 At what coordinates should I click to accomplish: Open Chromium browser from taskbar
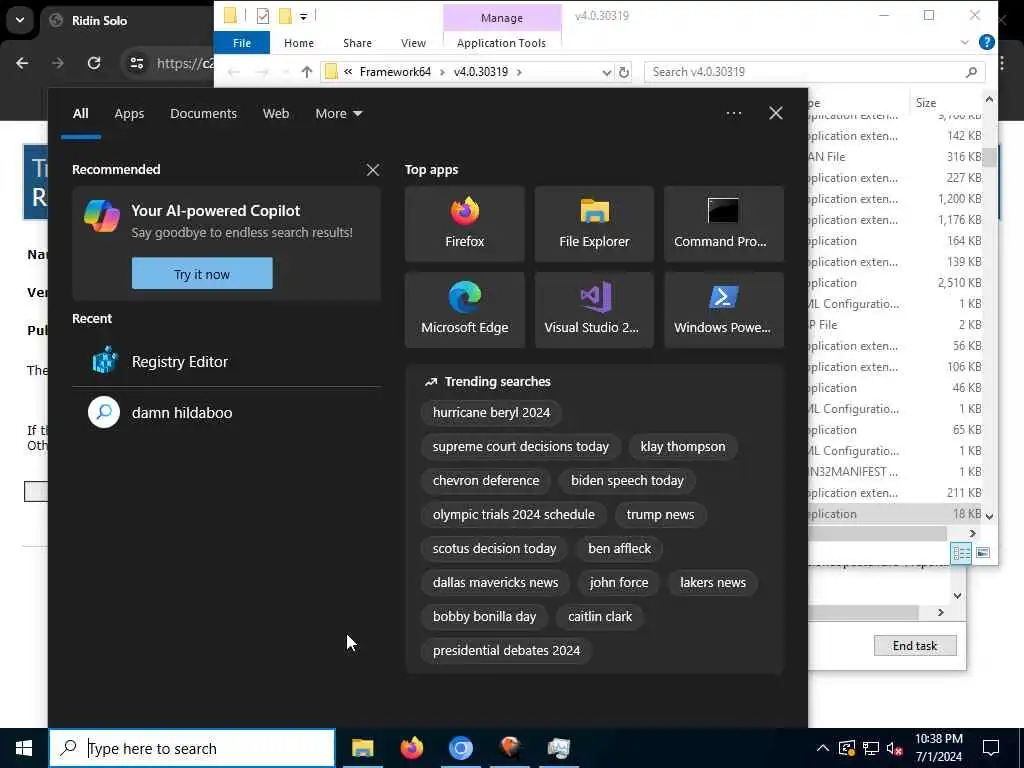point(460,748)
